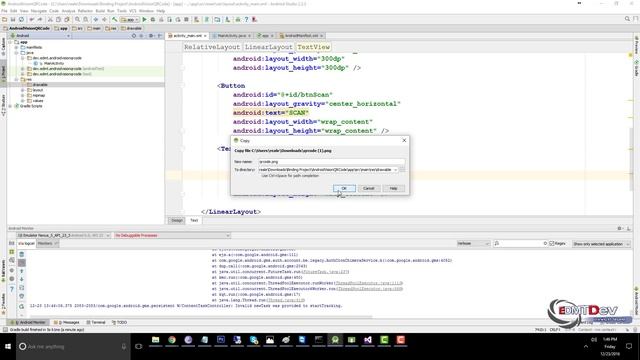The width and height of the screenshot is (640, 360).
Task: Click the scroll-from-source target icon
Action: click(134, 36)
